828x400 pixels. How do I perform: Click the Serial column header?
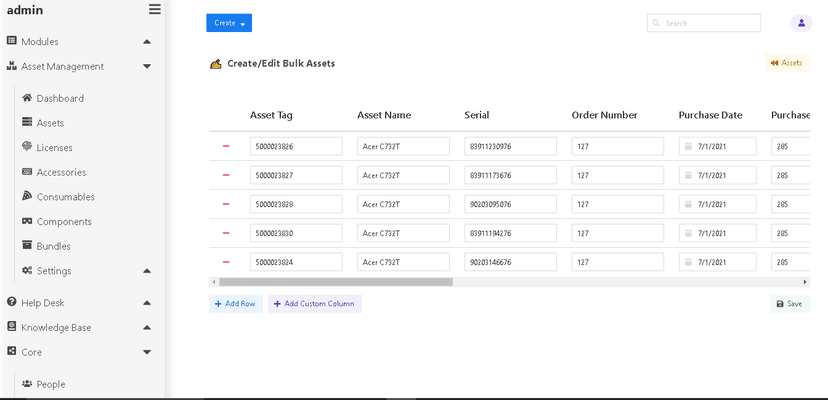pos(477,115)
